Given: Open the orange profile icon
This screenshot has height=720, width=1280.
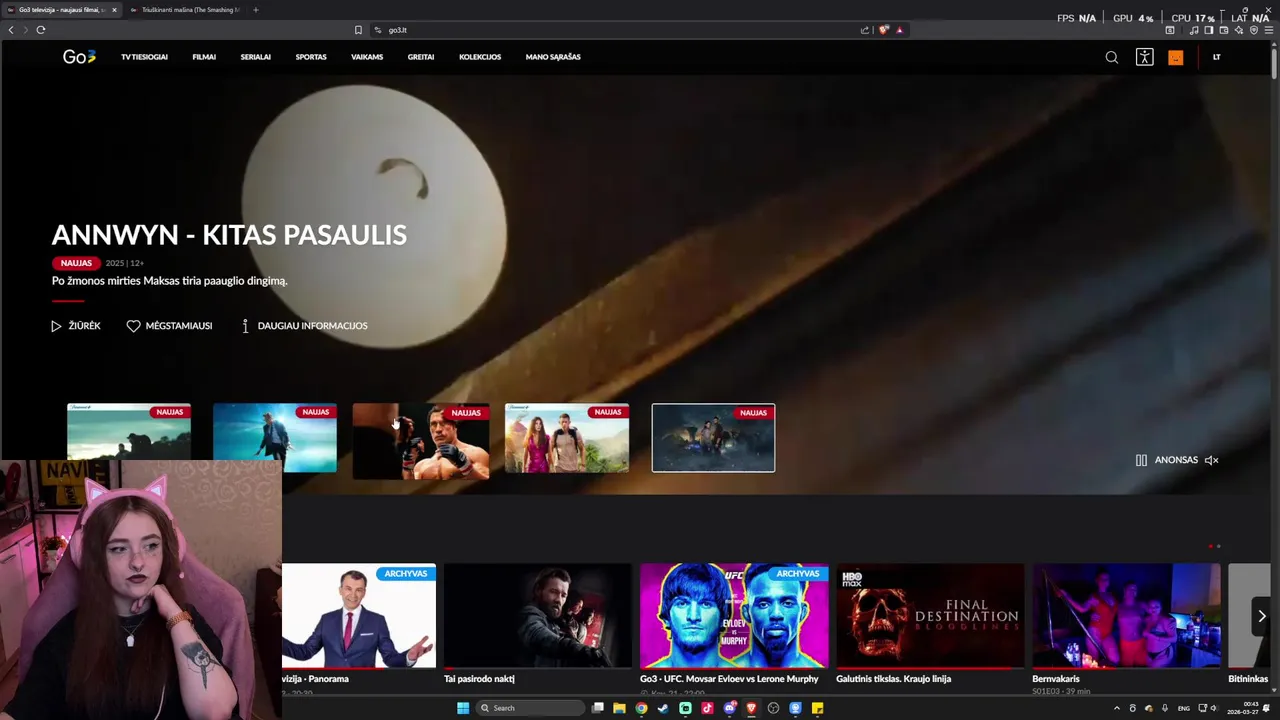Looking at the screenshot, I should point(1175,57).
